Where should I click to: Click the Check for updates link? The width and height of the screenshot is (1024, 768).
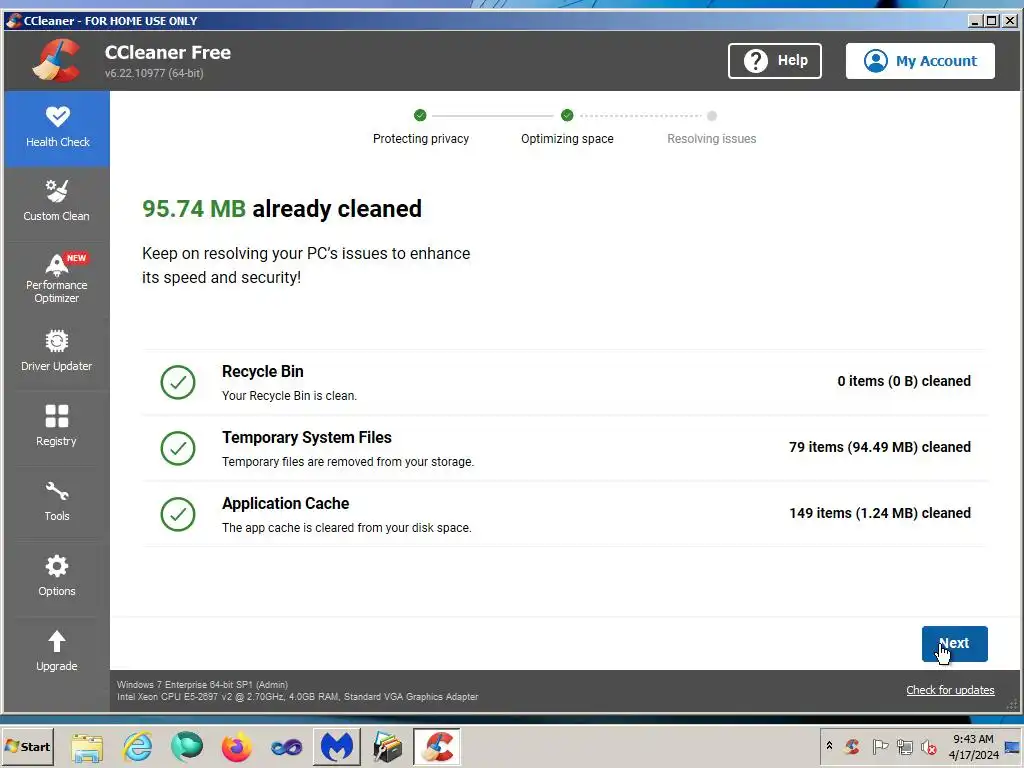point(950,690)
